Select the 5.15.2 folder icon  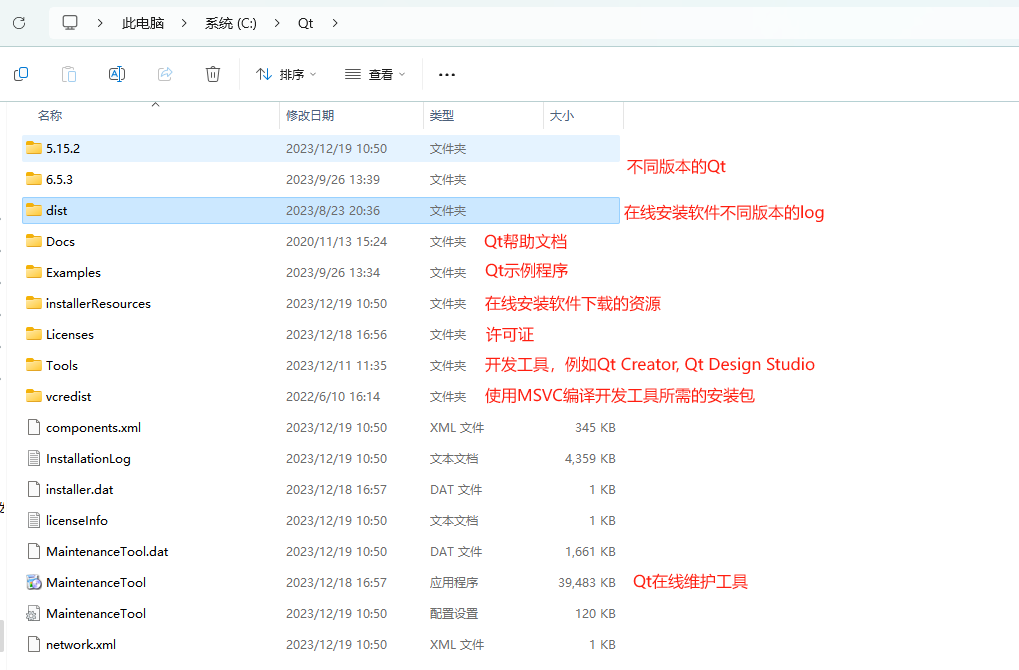(x=34, y=148)
